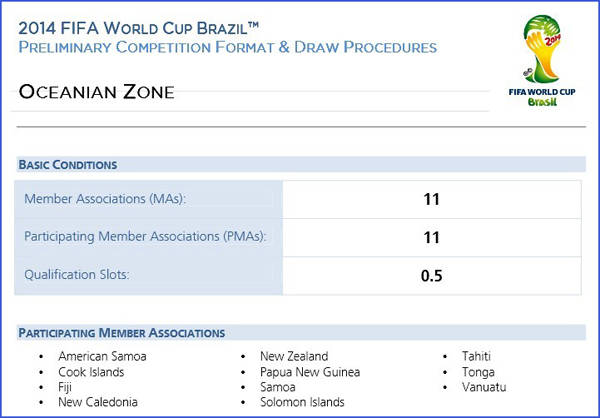The height and width of the screenshot is (418, 600).
Task: Click Cook Islands list entry
Action: (91, 372)
